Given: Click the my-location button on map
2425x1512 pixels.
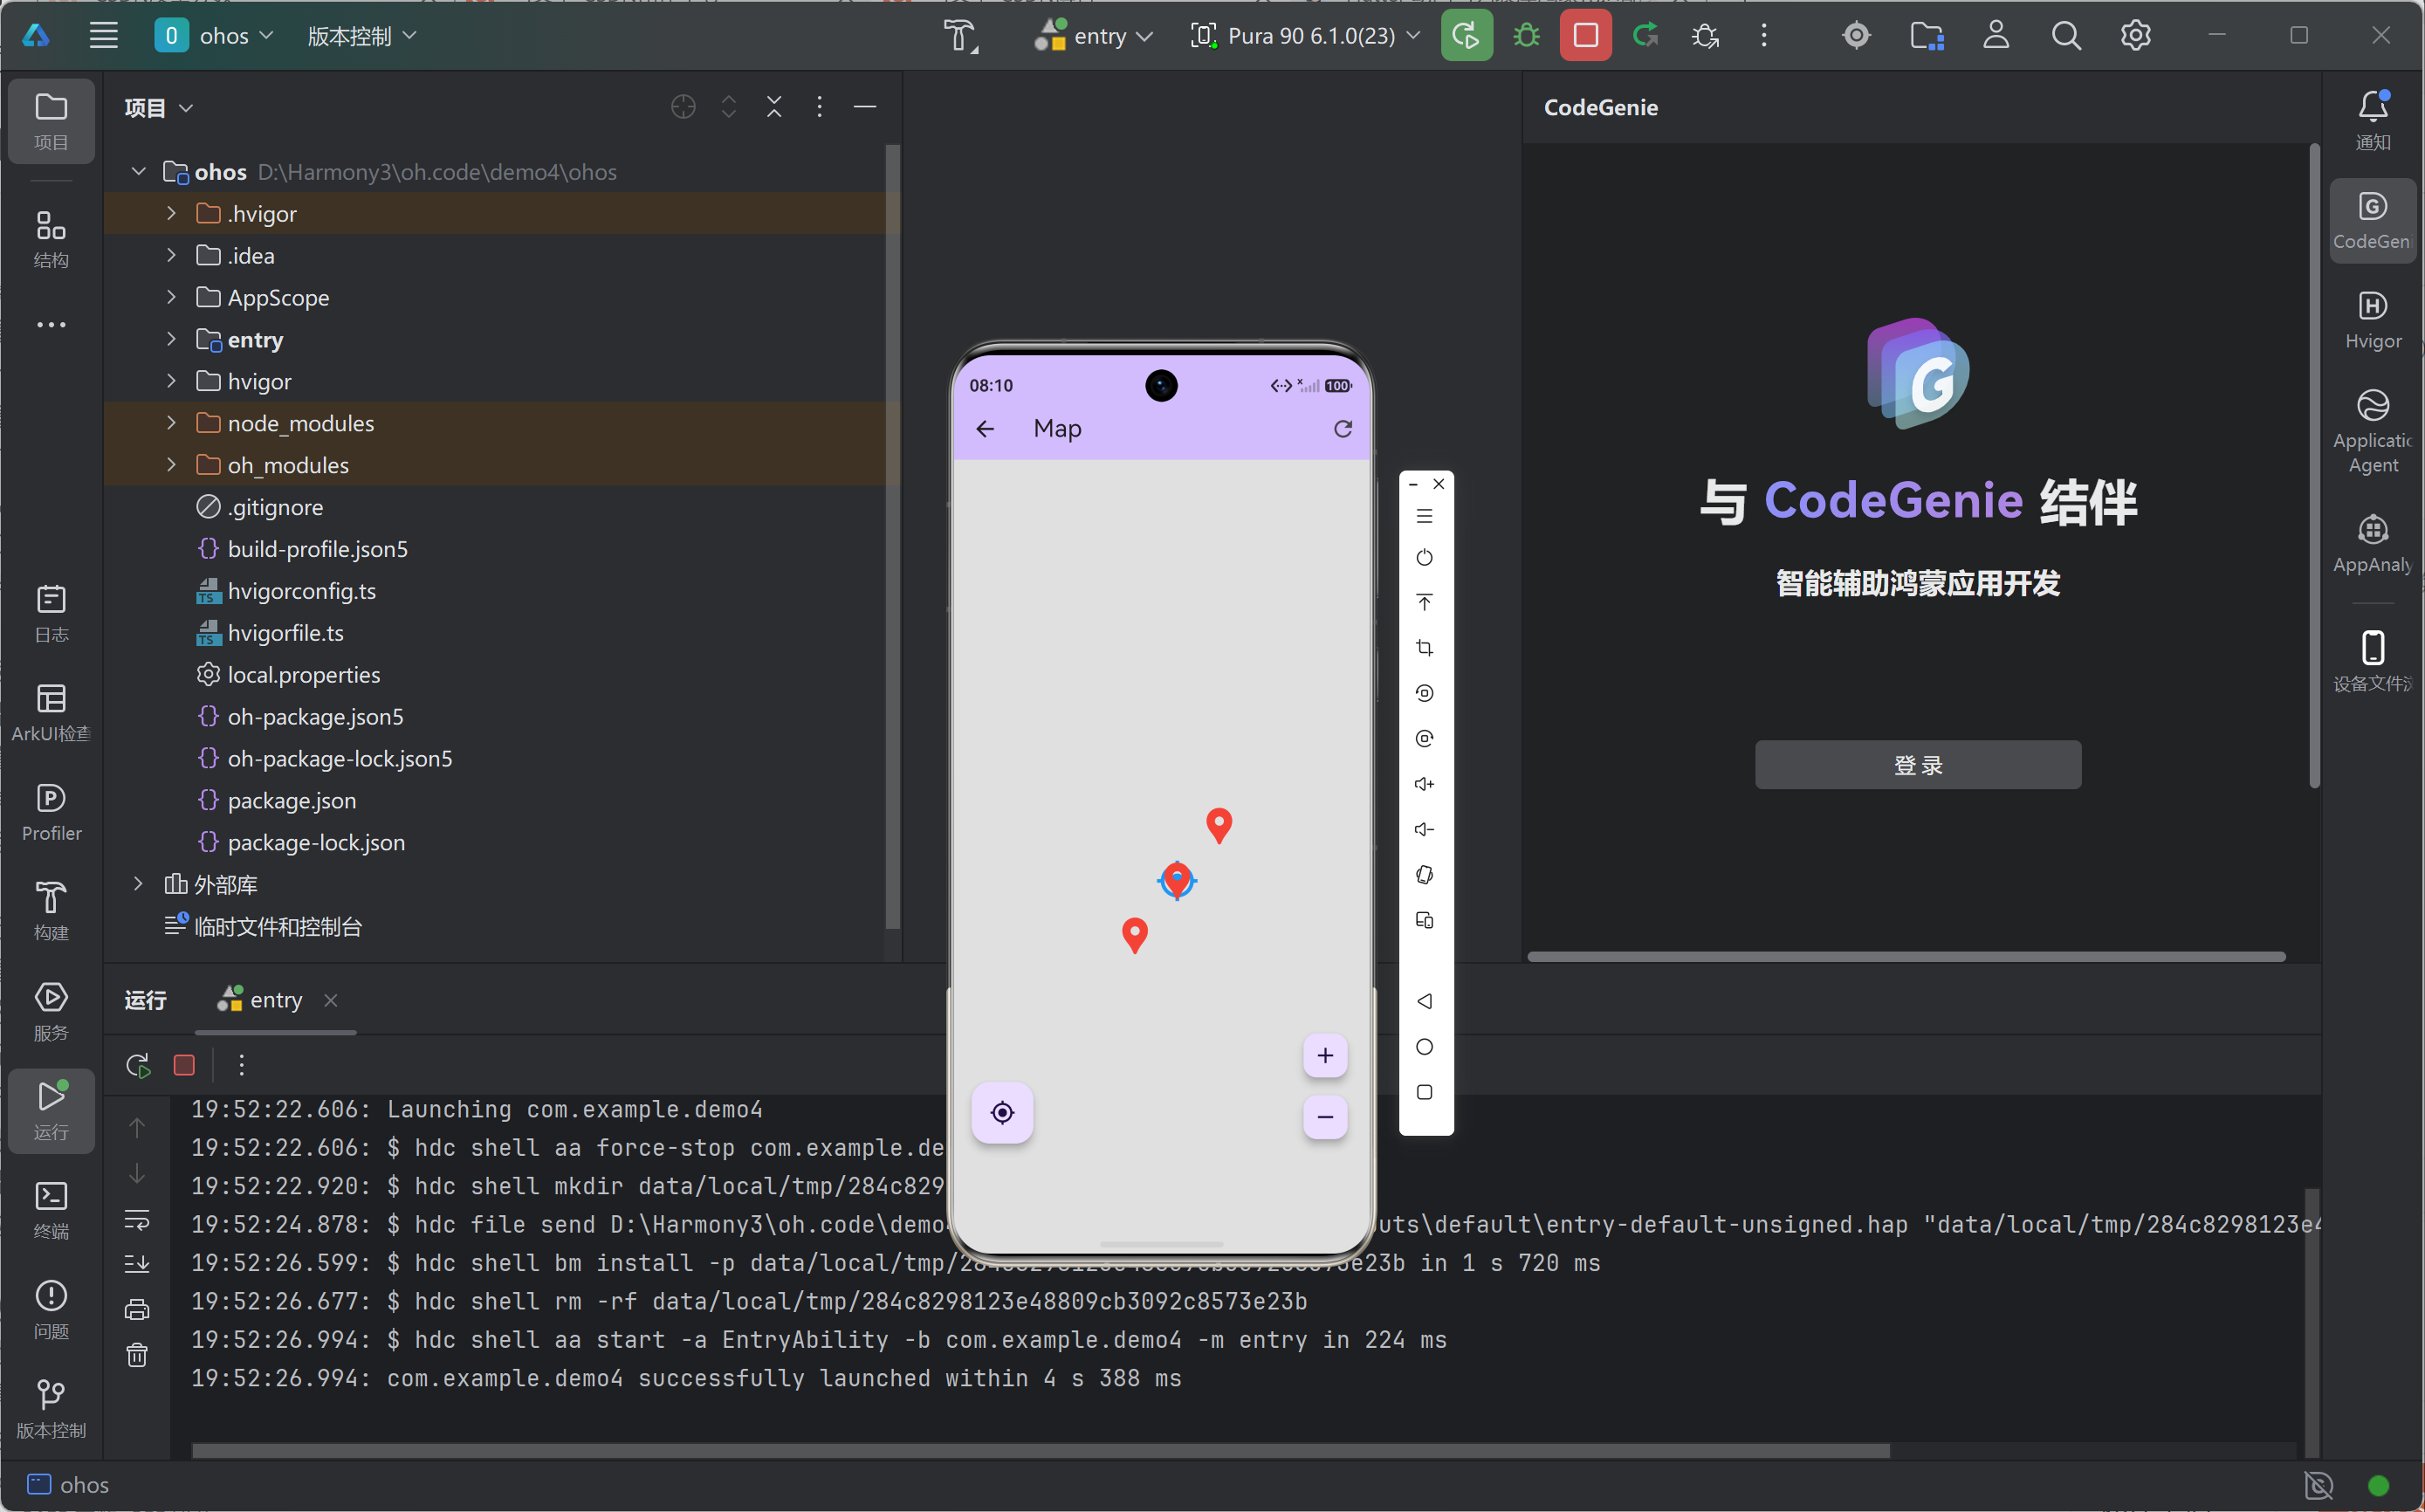Looking at the screenshot, I should point(1002,1112).
